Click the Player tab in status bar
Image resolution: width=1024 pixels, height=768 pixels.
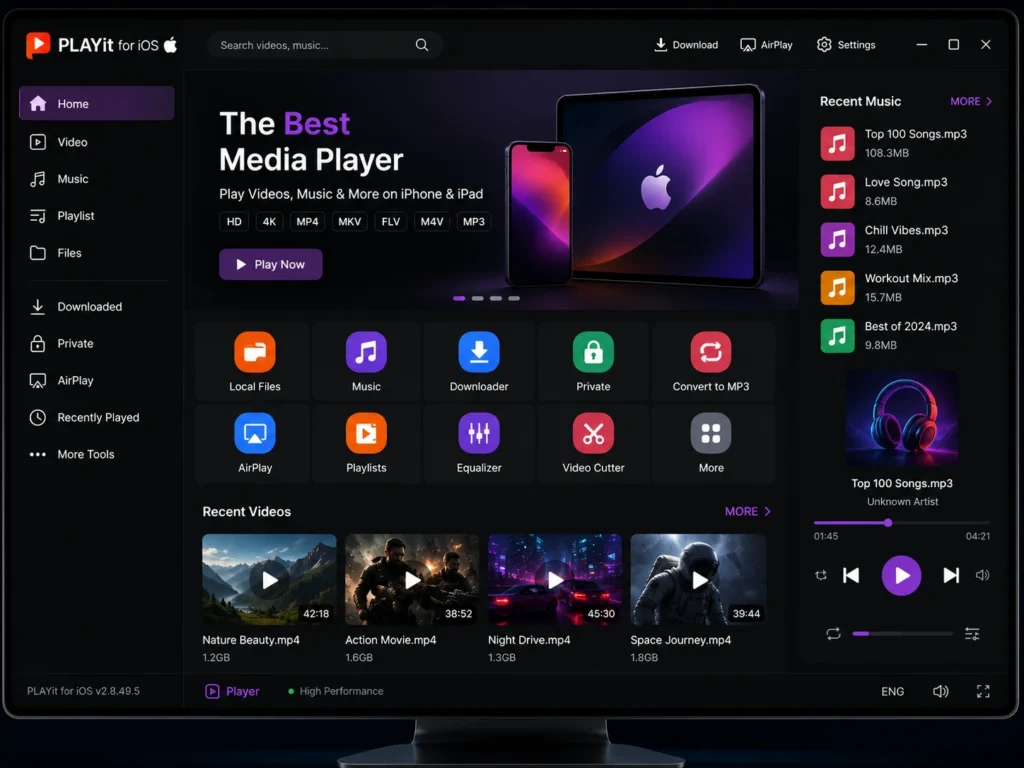click(232, 691)
